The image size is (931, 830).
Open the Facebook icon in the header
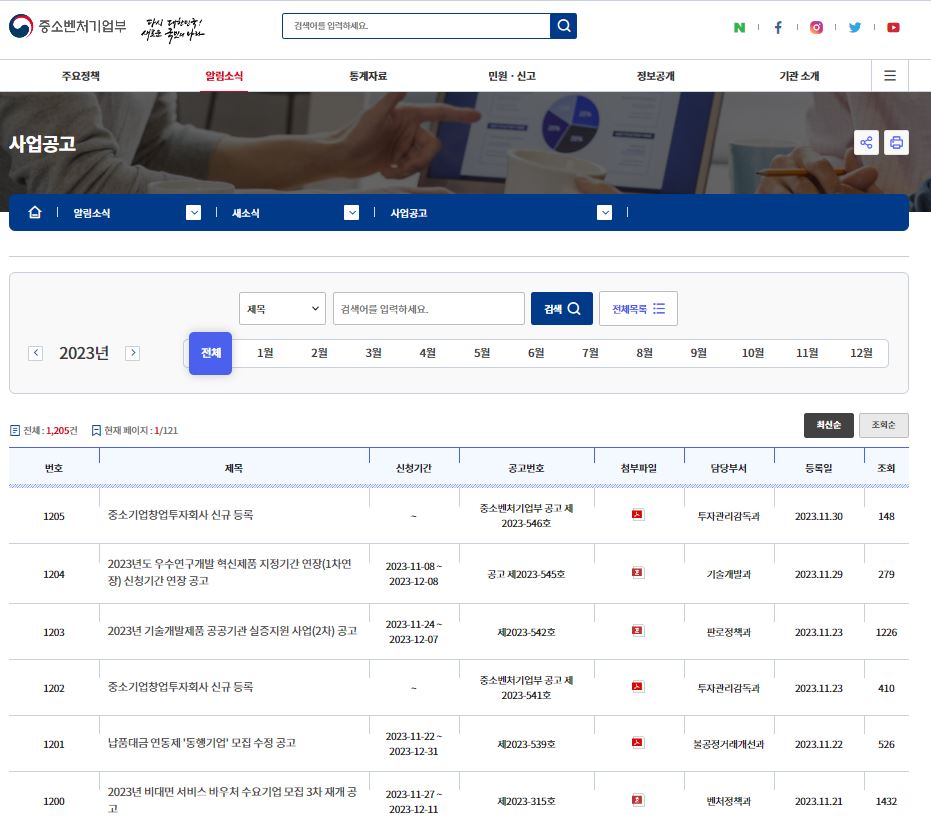click(x=778, y=28)
